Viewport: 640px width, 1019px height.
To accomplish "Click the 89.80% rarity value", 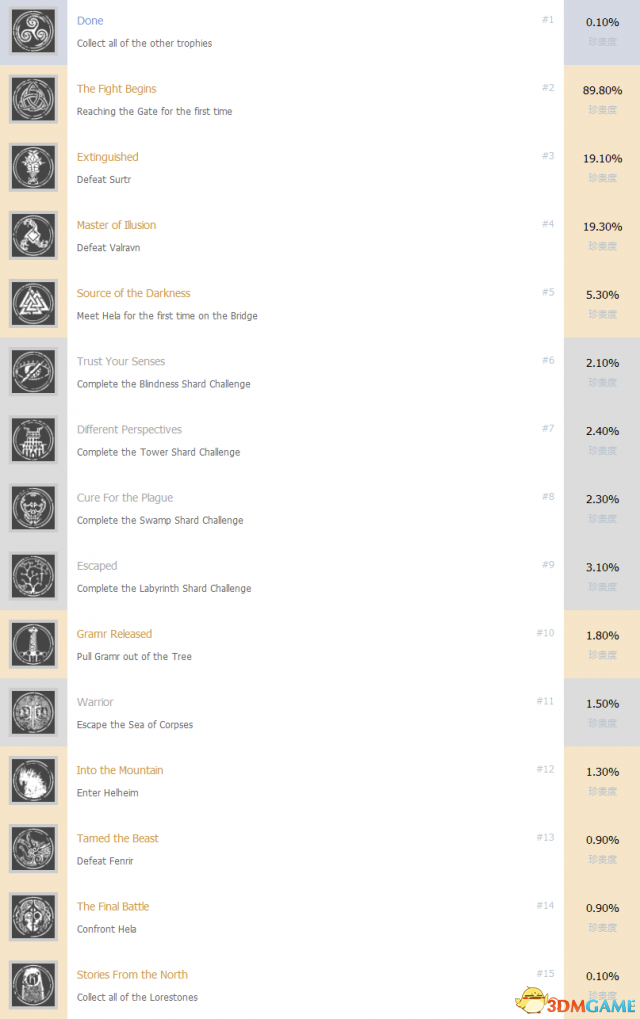I will [x=602, y=90].
